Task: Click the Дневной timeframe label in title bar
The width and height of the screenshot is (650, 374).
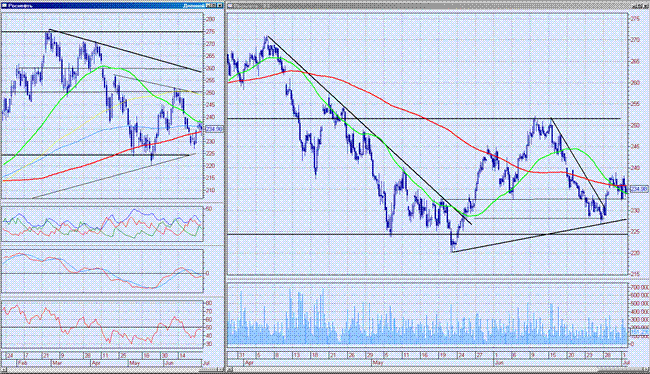Action: [194, 5]
